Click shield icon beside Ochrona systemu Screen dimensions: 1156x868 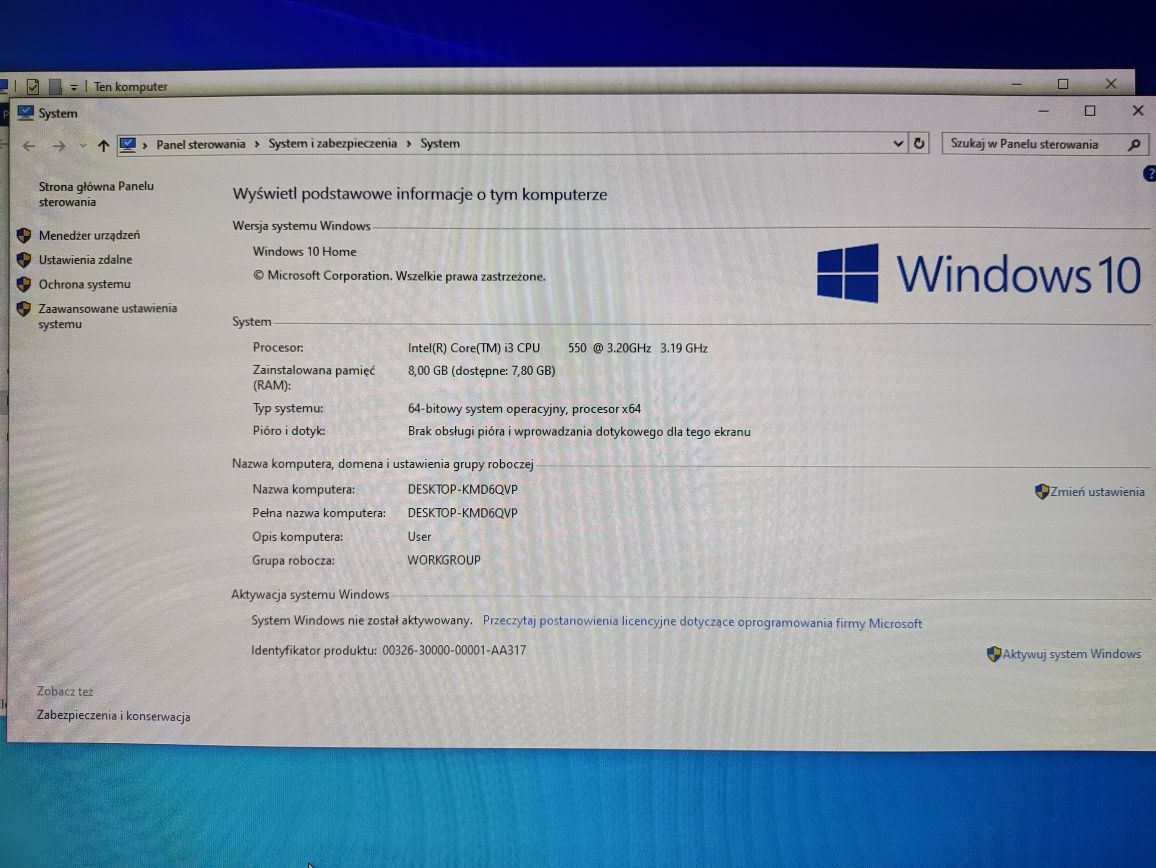(24, 284)
